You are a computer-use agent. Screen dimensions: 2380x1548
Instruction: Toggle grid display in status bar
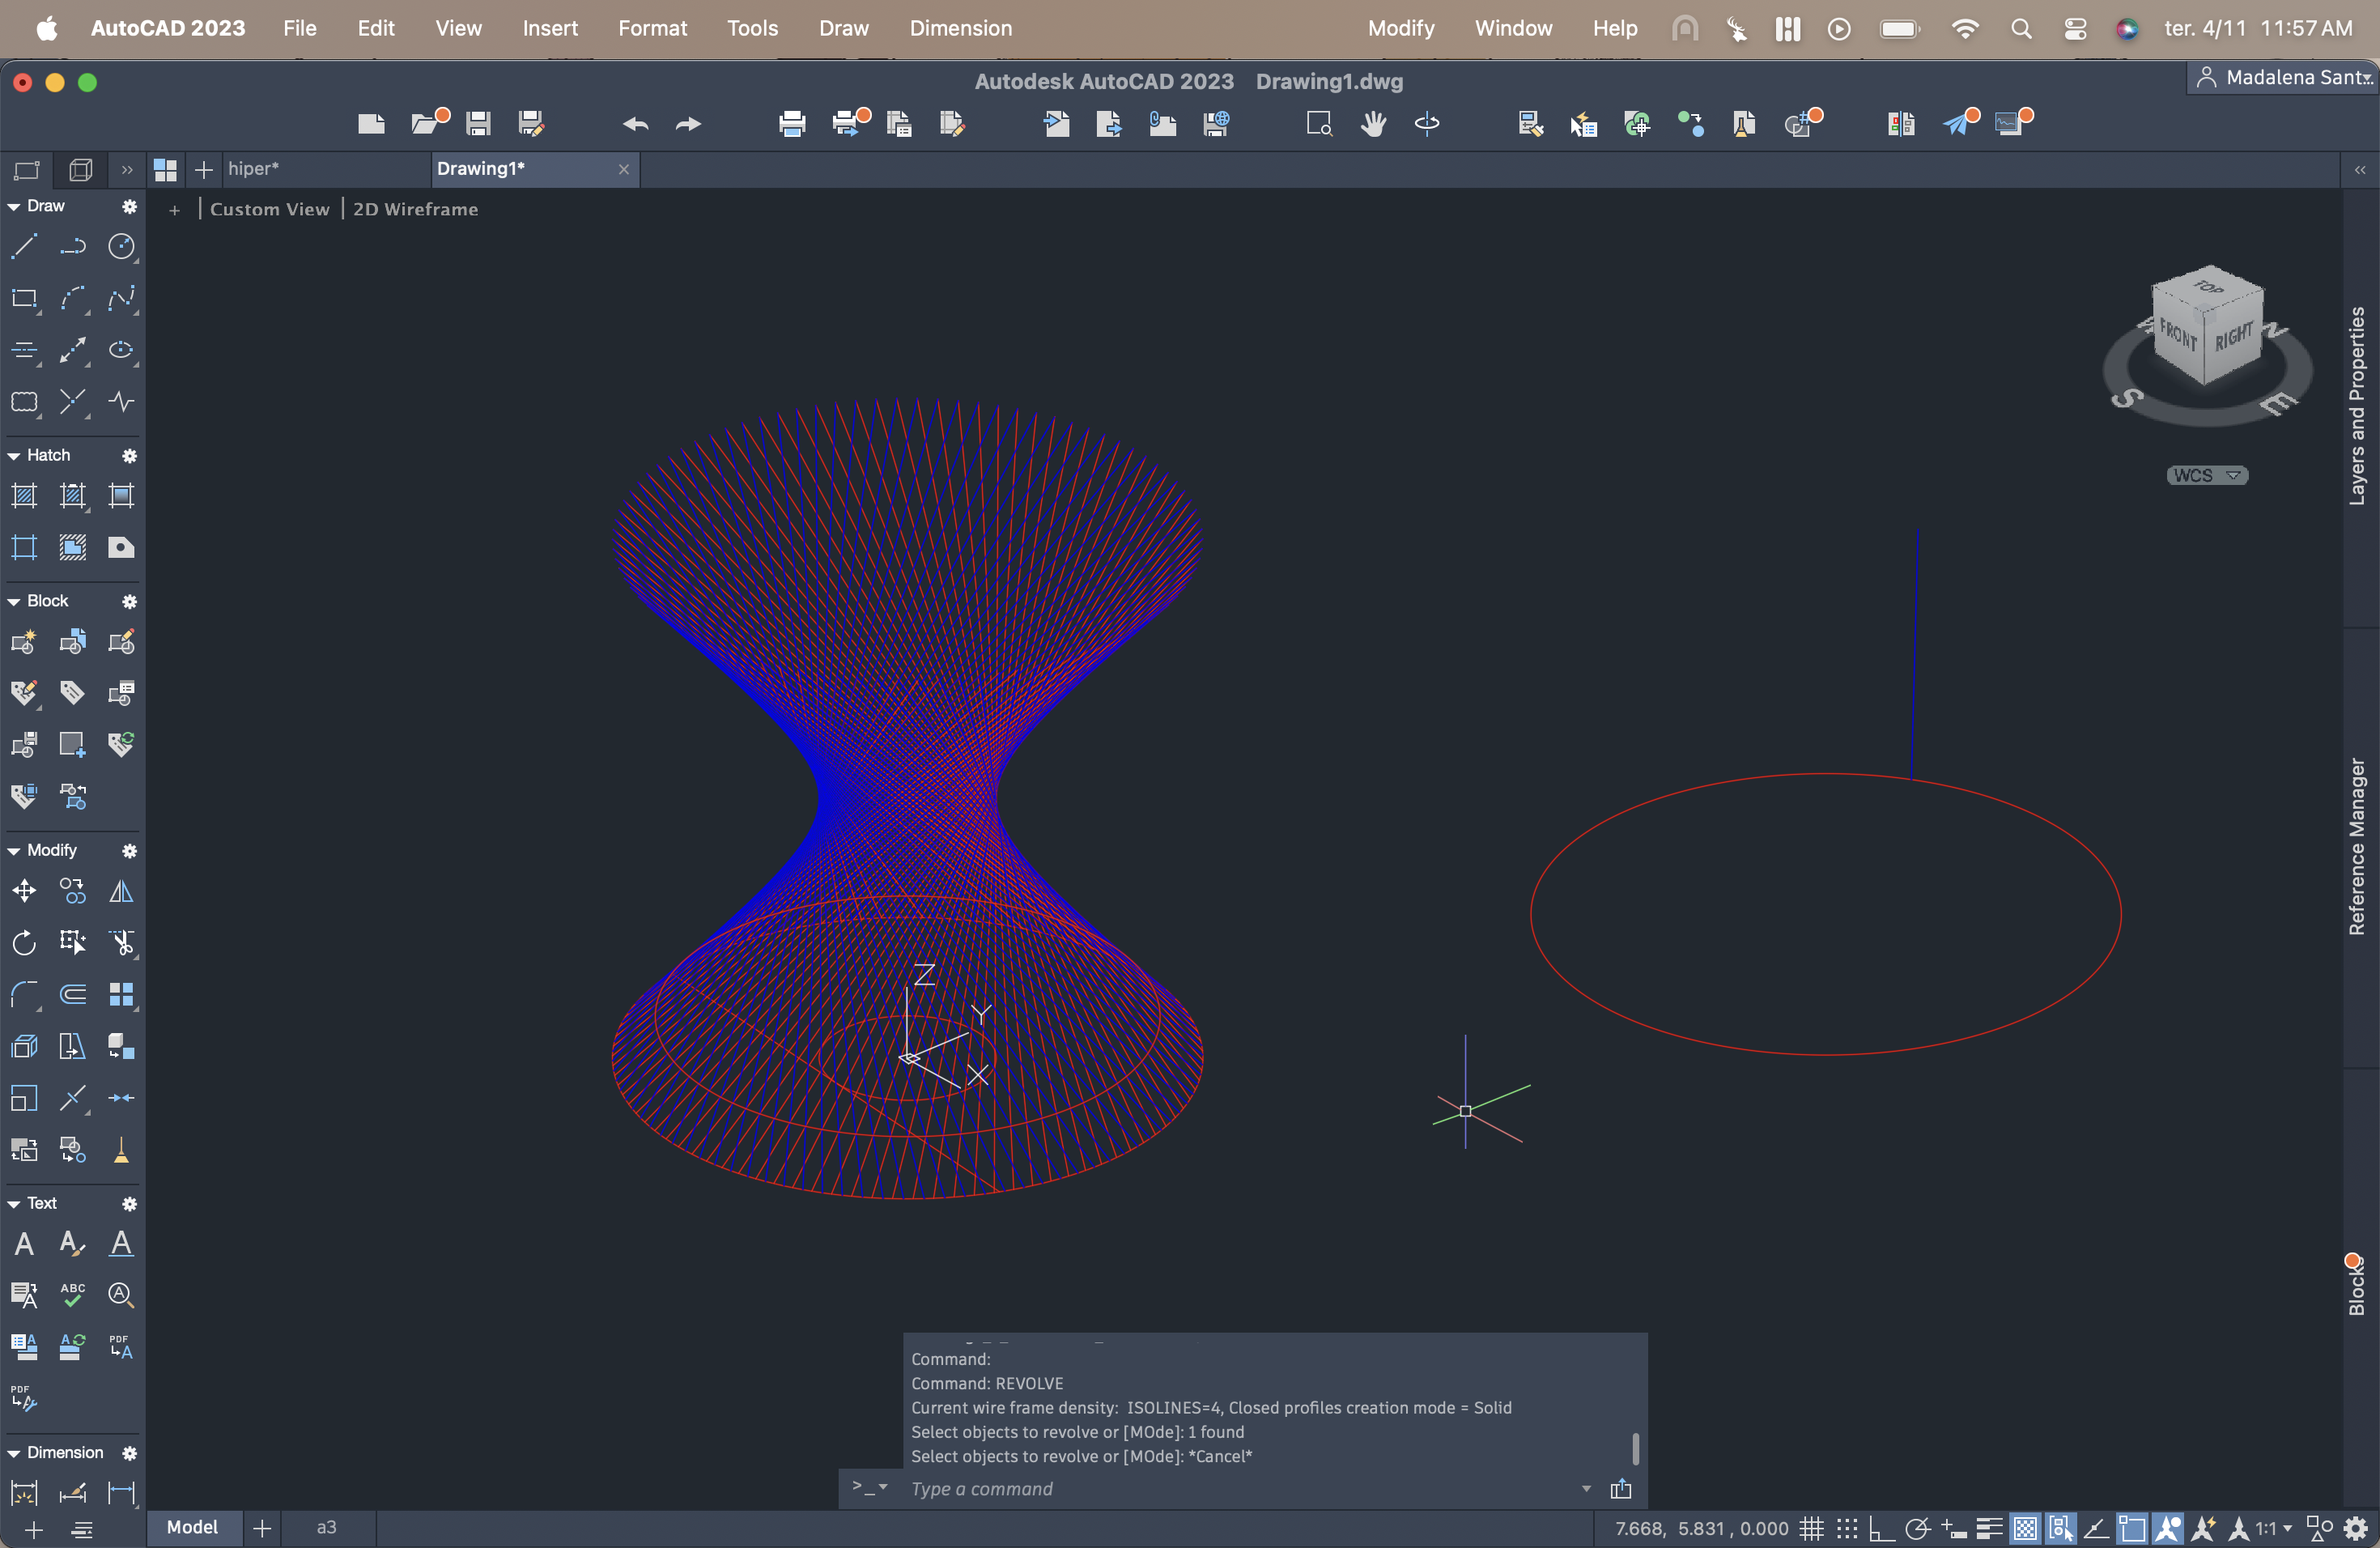pyautogui.click(x=1811, y=1528)
